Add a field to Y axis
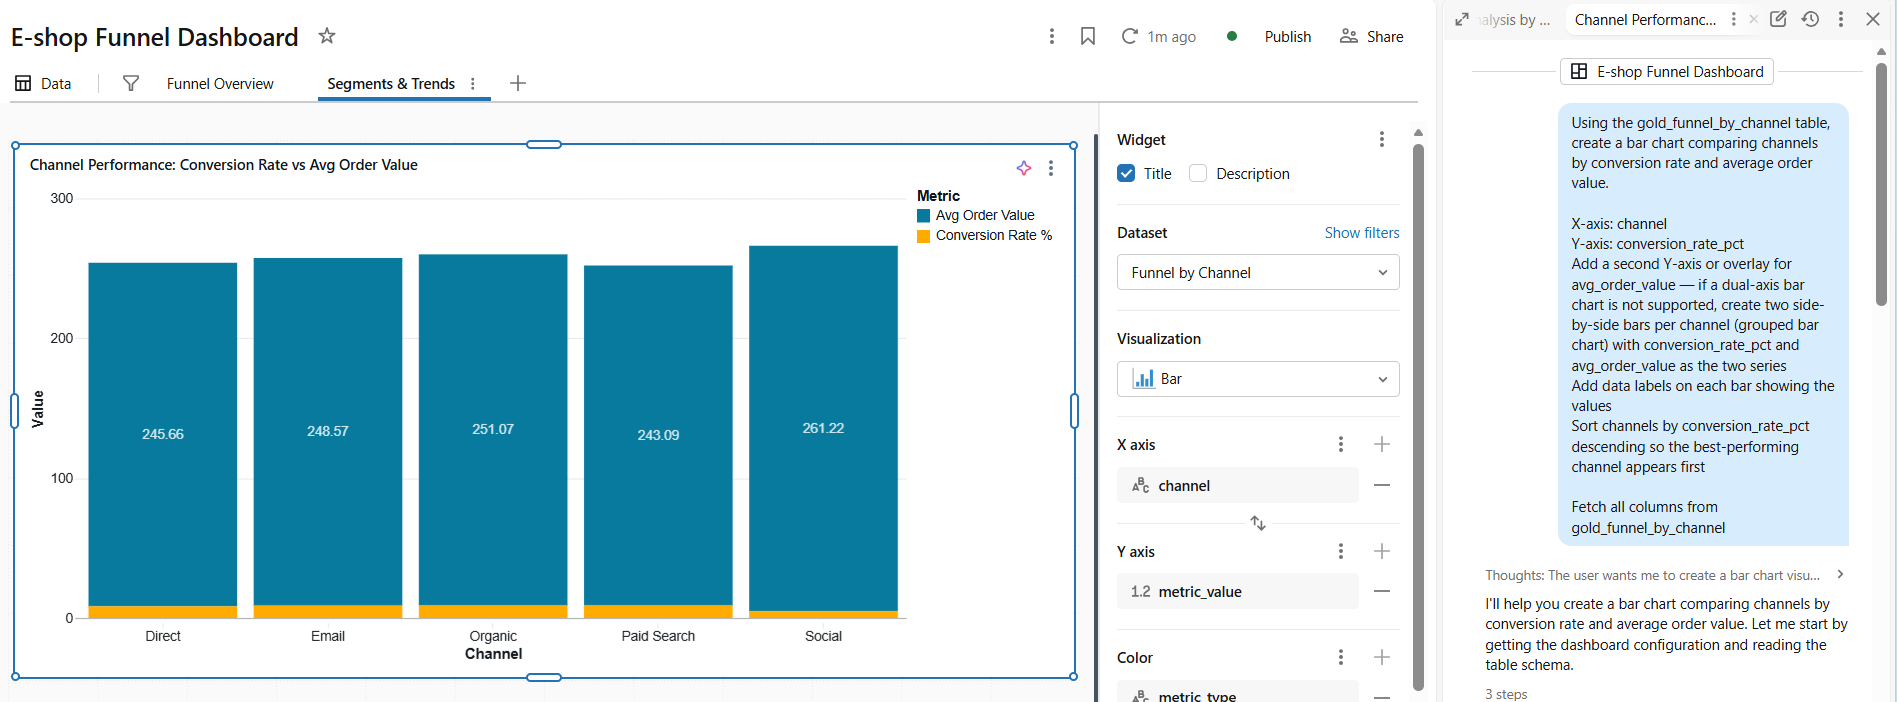This screenshot has height=702, width=1897. pos(1382,551)
